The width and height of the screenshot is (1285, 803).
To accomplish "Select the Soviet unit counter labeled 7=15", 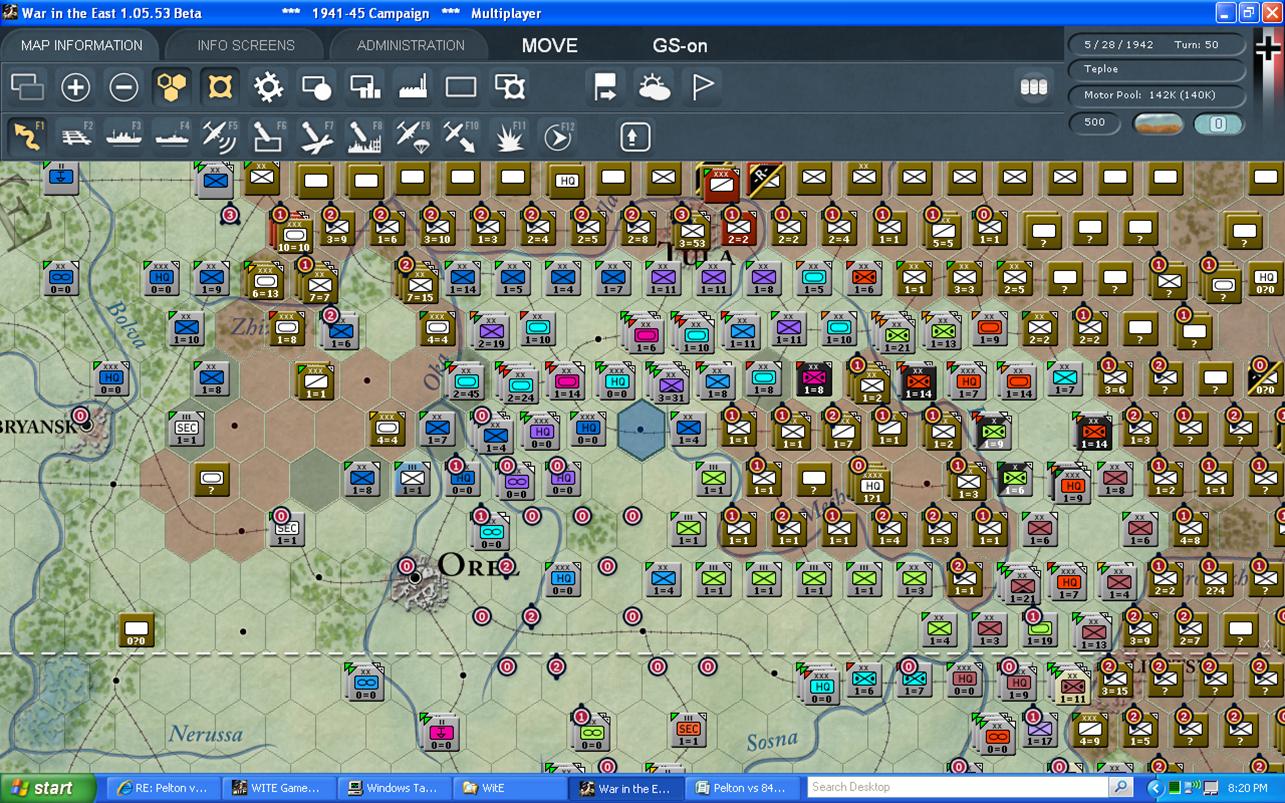I will (417, 284).
